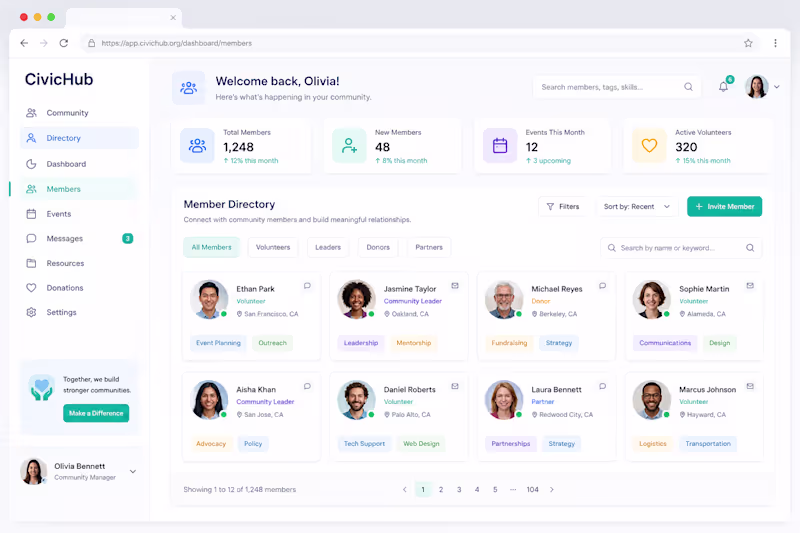Open Directory in the sidebar
This screenshot has width=800, height=533.
pos(79,138)
